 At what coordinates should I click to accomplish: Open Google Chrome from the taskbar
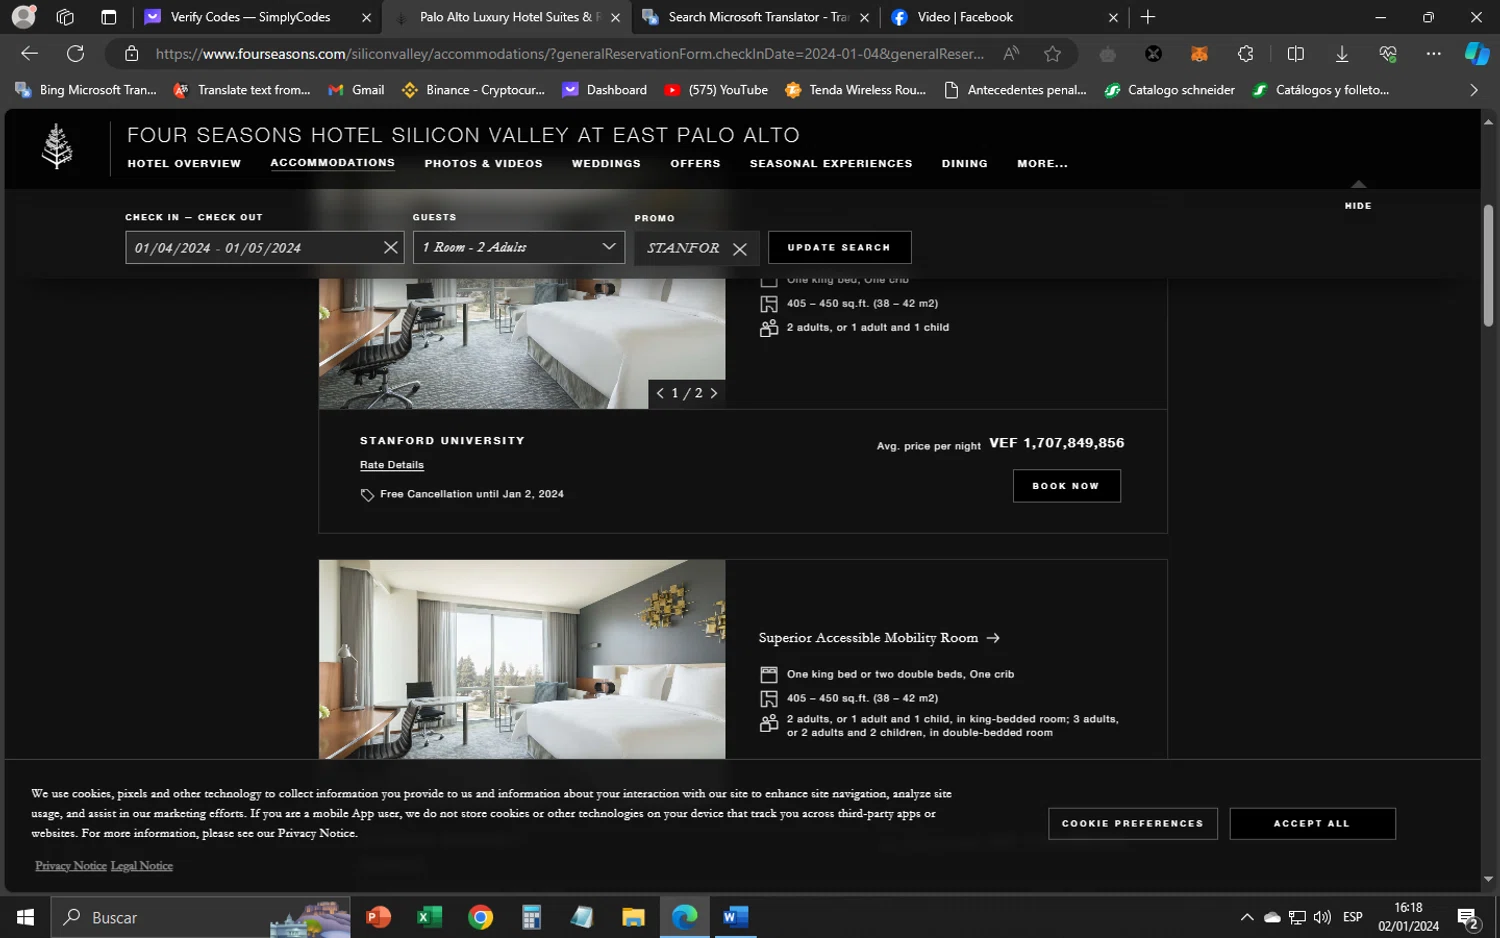pos(480,917)
